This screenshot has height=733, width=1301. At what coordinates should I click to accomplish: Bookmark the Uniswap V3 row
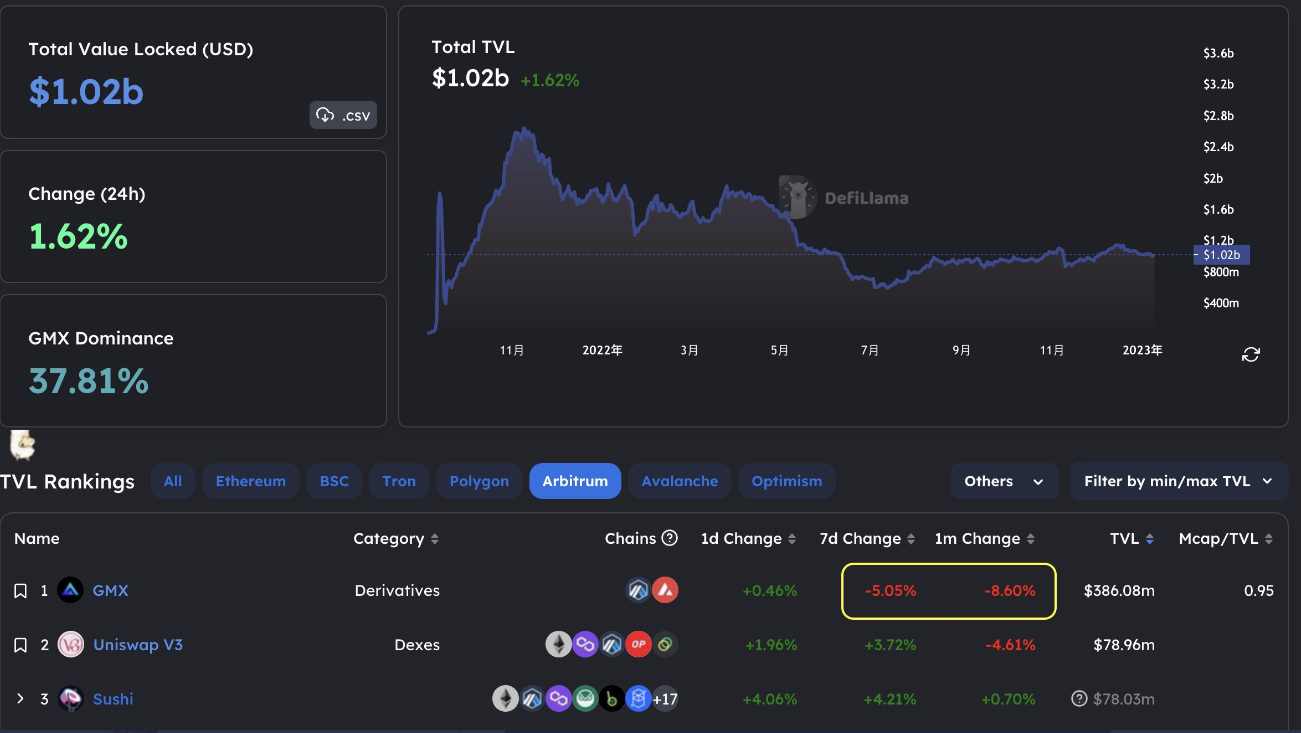[20, 645]
